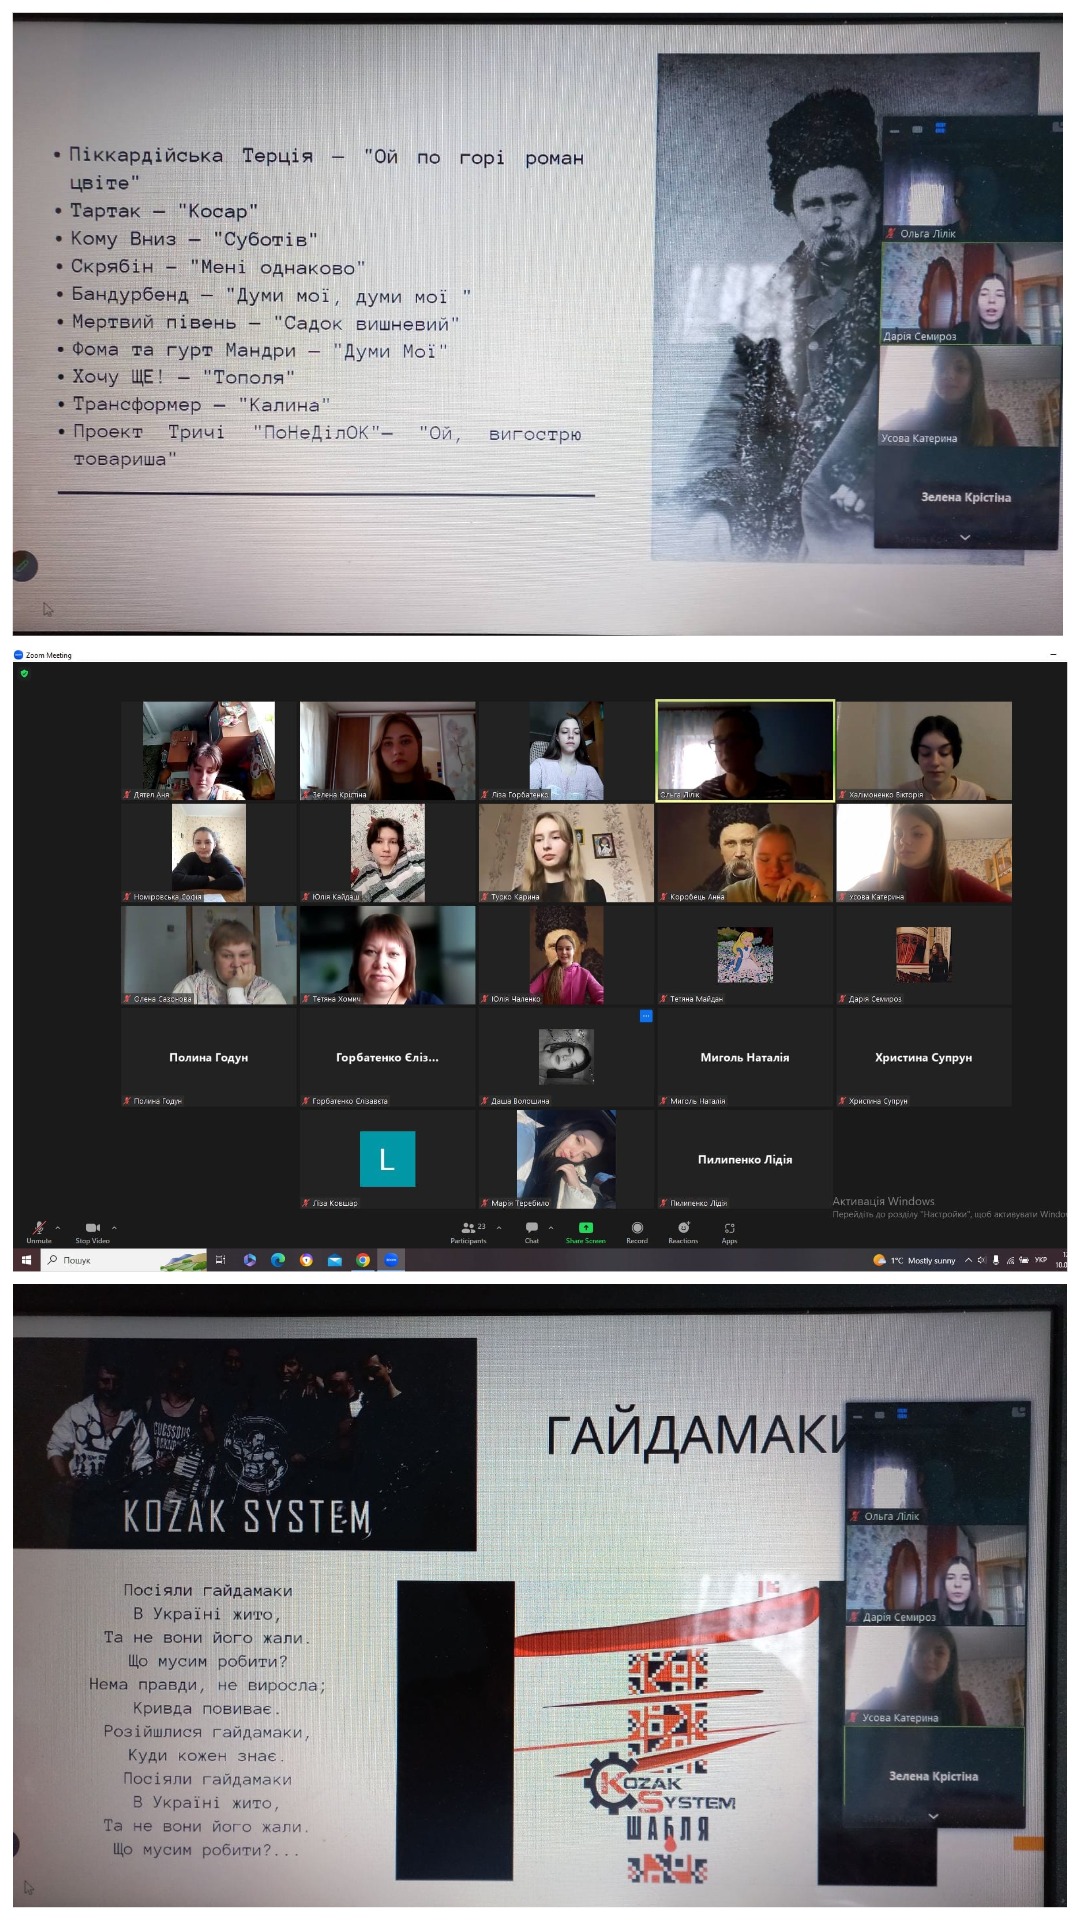Open the Participants panel
Screen dimensions: 1080x1920
(467, 1230)
